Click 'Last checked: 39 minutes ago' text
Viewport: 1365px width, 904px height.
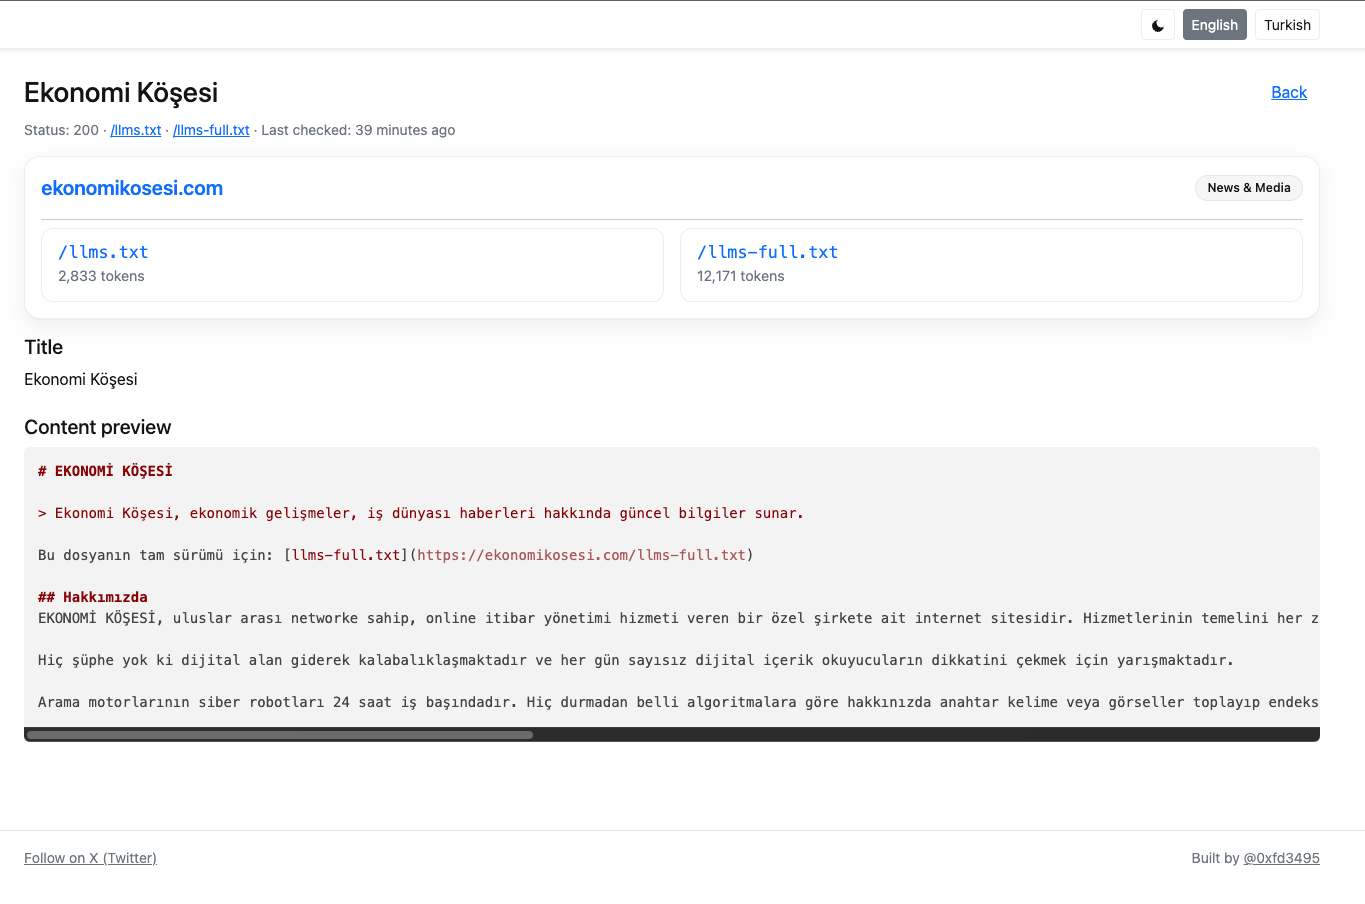point(358,130)
